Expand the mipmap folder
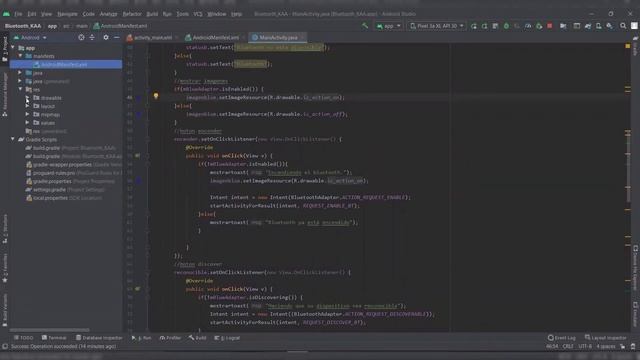Image resolution: width=640 pixels, height=360 pixels. [27, 115]
